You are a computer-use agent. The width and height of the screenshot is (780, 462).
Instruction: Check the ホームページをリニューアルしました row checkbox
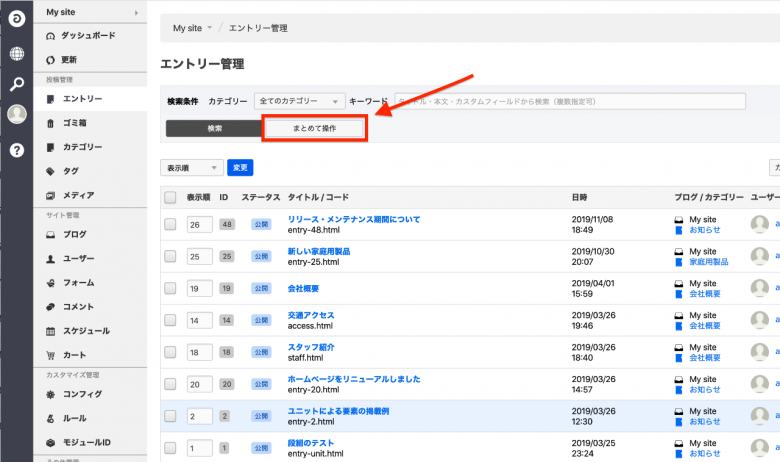170,384
